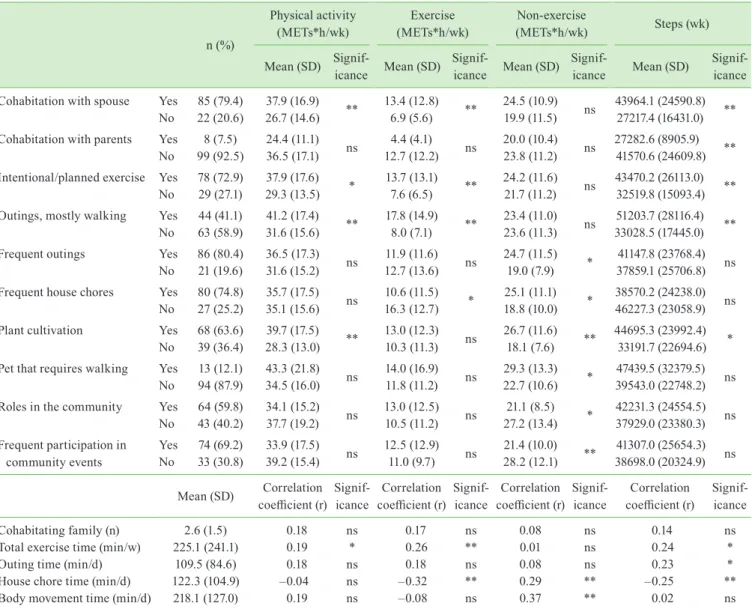
Task: Select the value '16.3 (12.7)'
Action: [412, 309]
